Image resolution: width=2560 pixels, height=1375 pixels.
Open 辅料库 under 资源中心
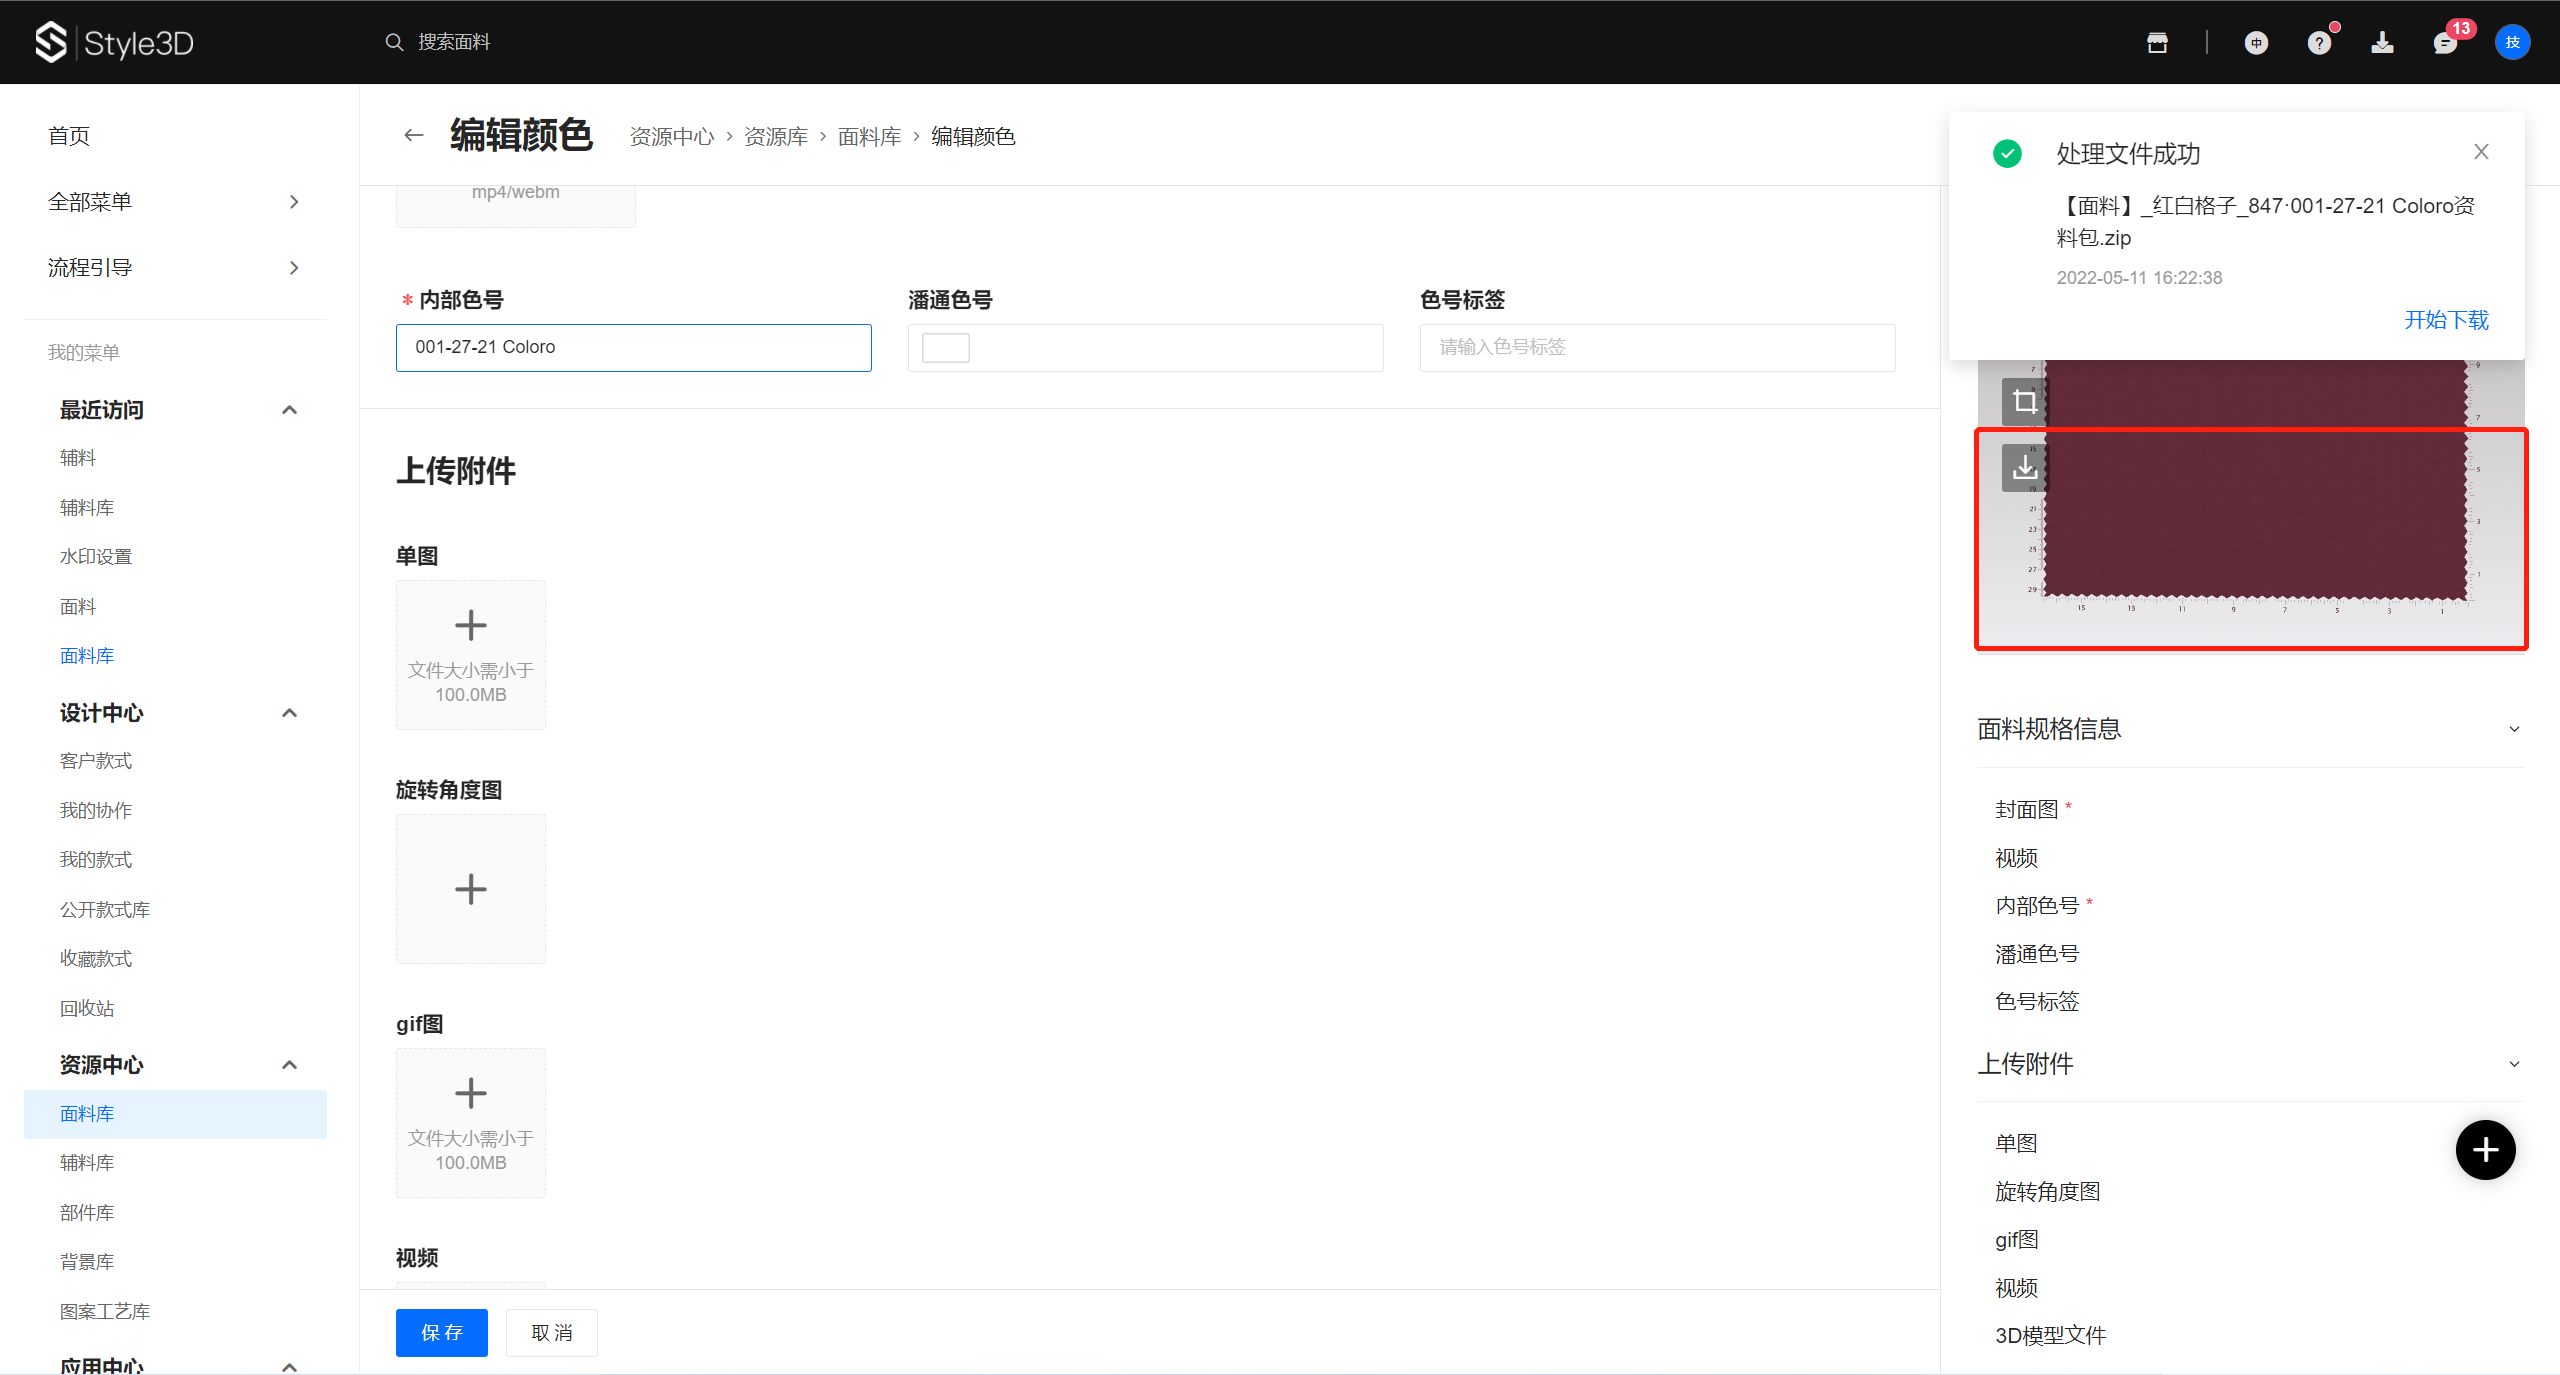tap(87, 1163)
